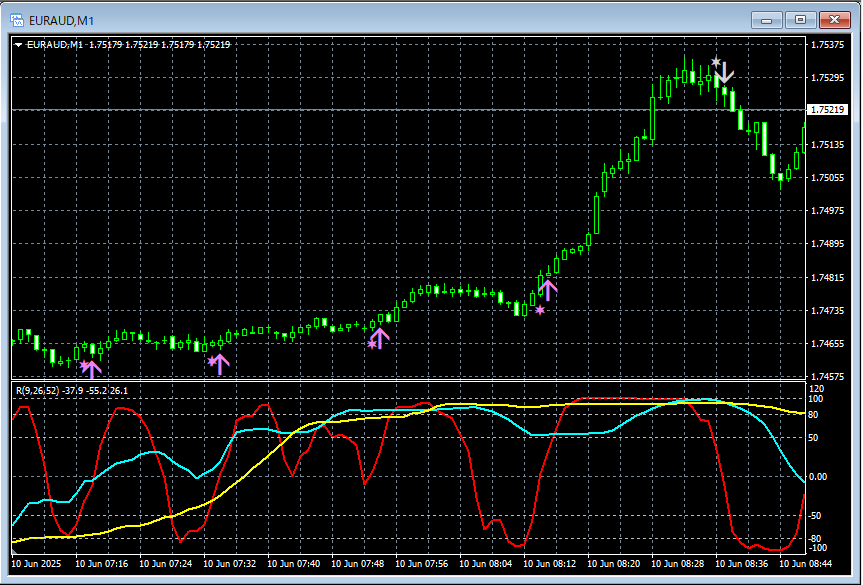Click the current price label 1.75219
863x585 pixels.
pyautogui.click(x=827, y=110)
